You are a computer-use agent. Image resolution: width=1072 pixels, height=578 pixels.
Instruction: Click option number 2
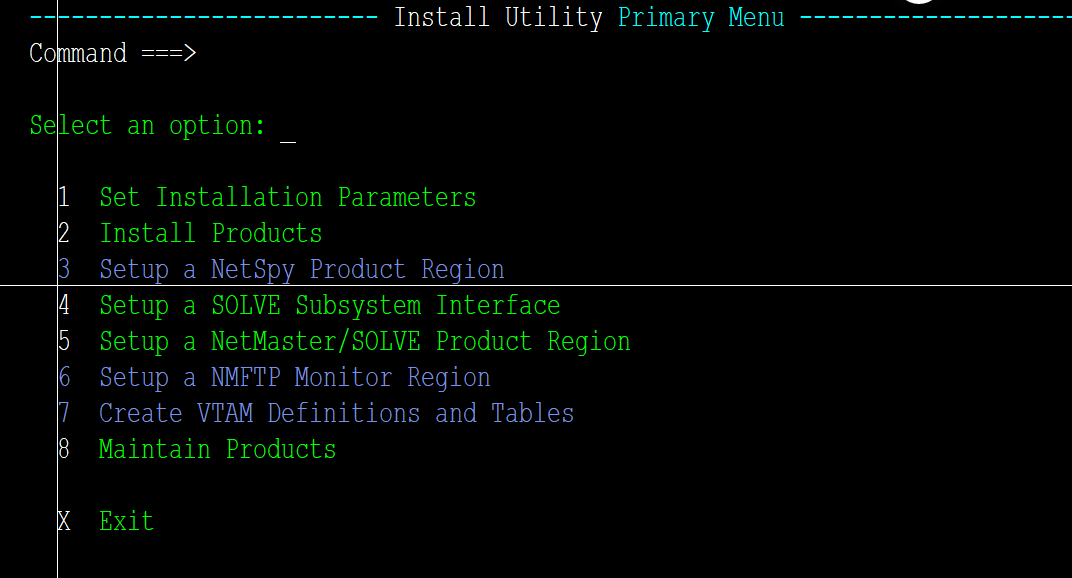64,234
